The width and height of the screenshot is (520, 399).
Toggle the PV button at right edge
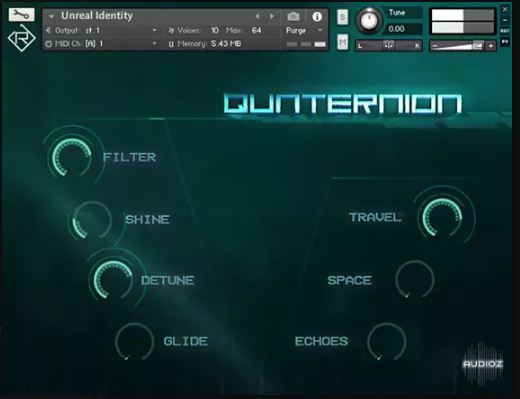[505, 42]
